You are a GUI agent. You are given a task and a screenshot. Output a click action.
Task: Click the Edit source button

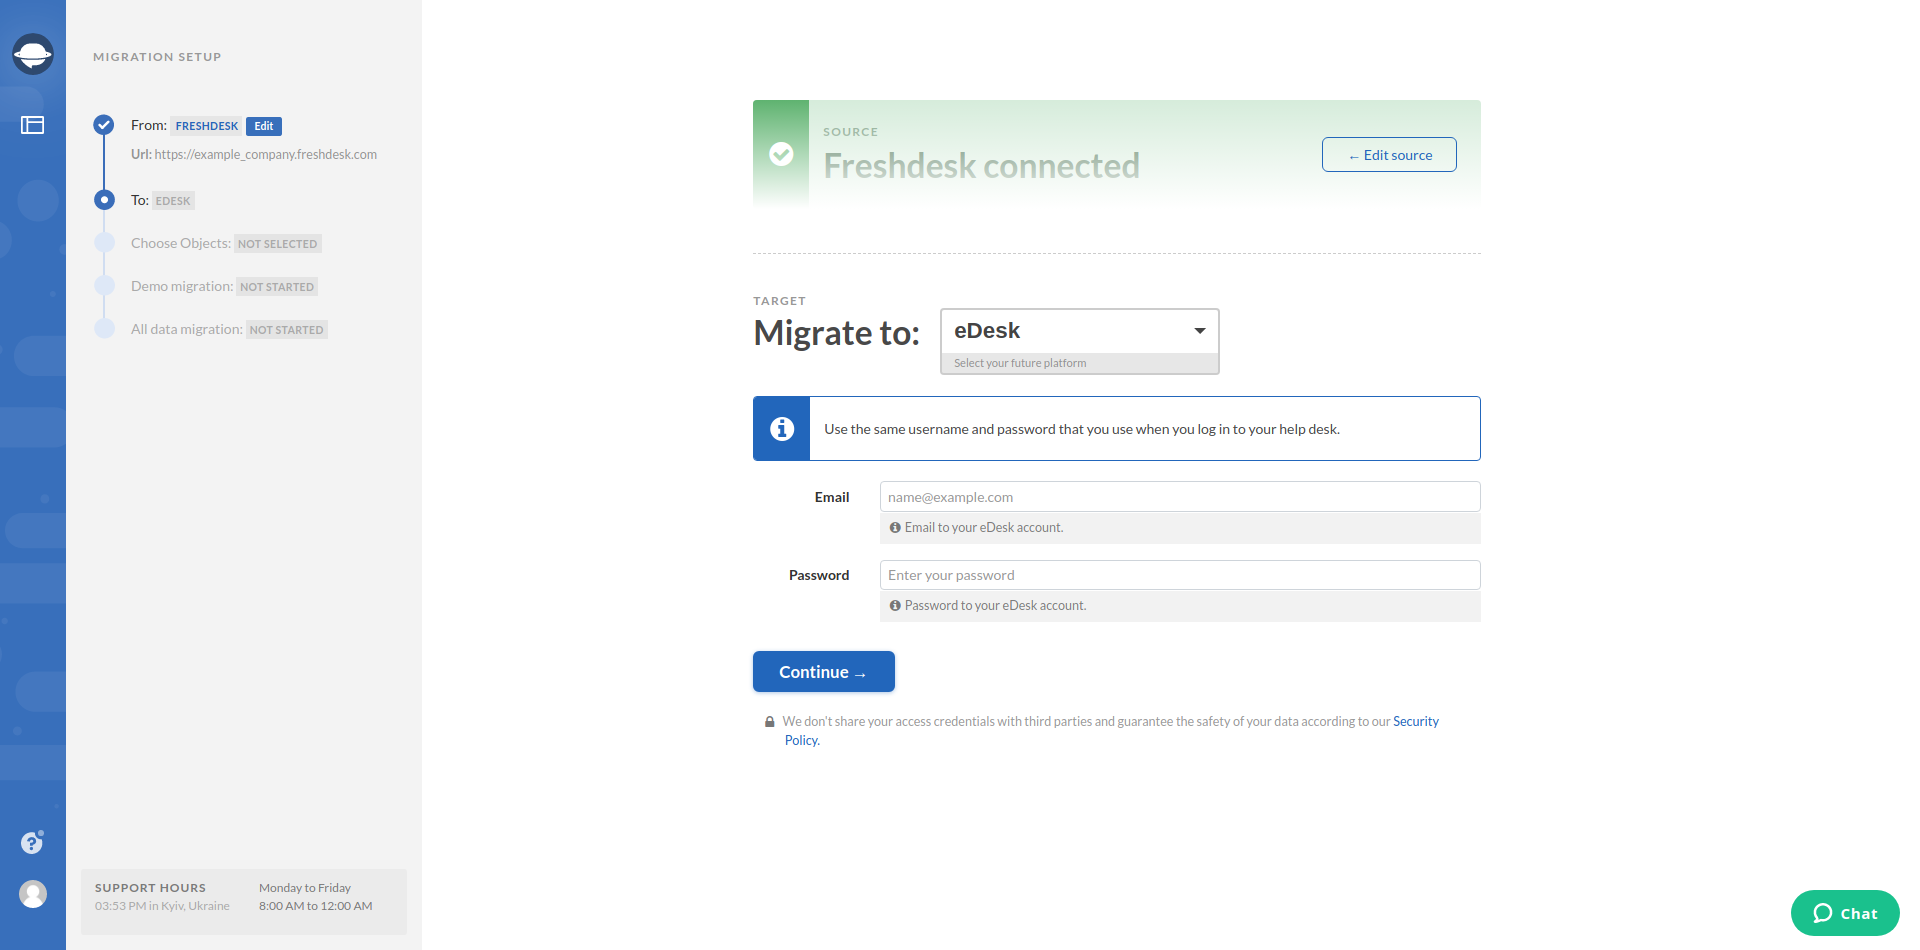point(1389,155)
